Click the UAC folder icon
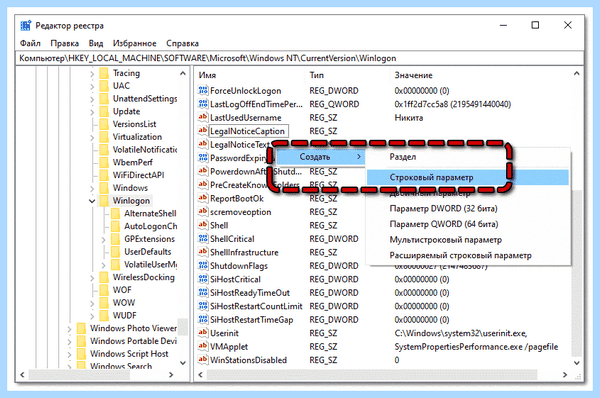The width and height of the screenshot is (600, 398). (x=104, y=86)
